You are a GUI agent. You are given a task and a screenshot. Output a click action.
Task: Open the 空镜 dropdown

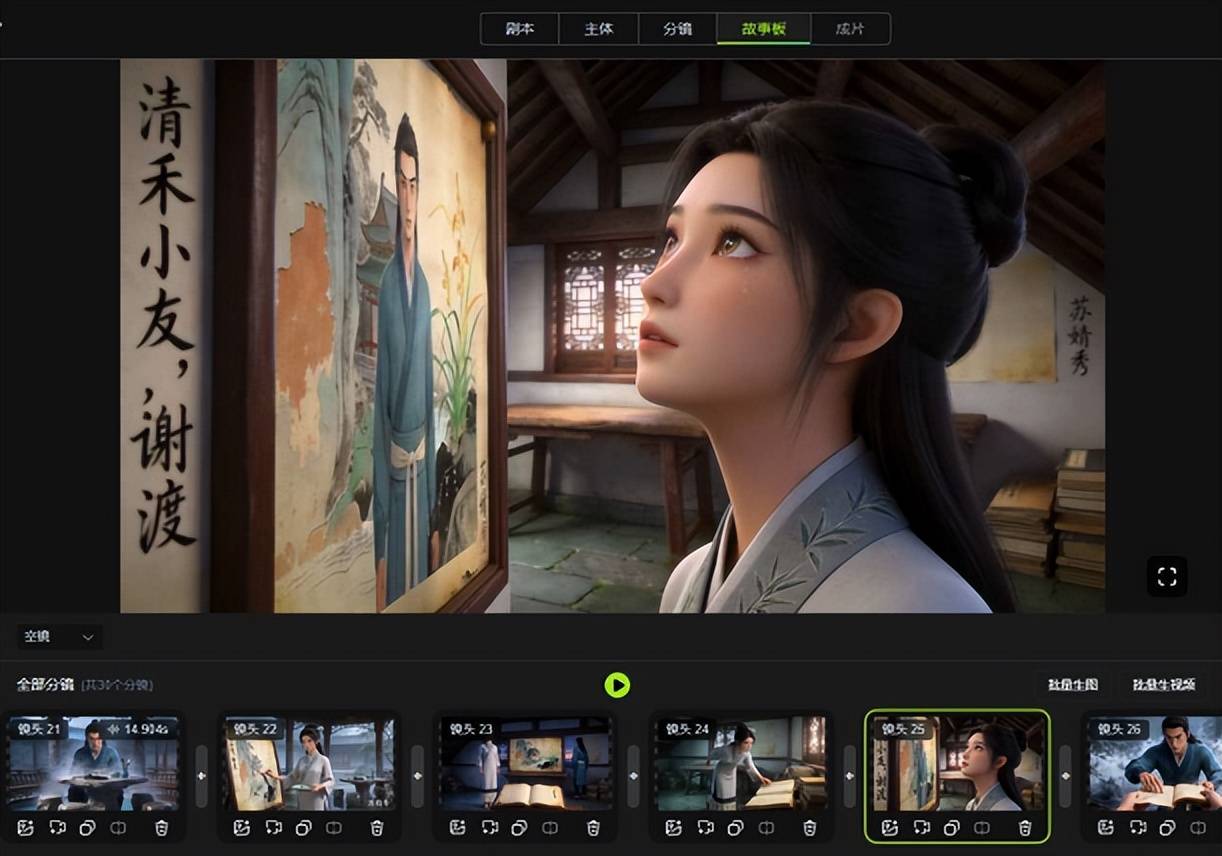(x=59, y=637)
